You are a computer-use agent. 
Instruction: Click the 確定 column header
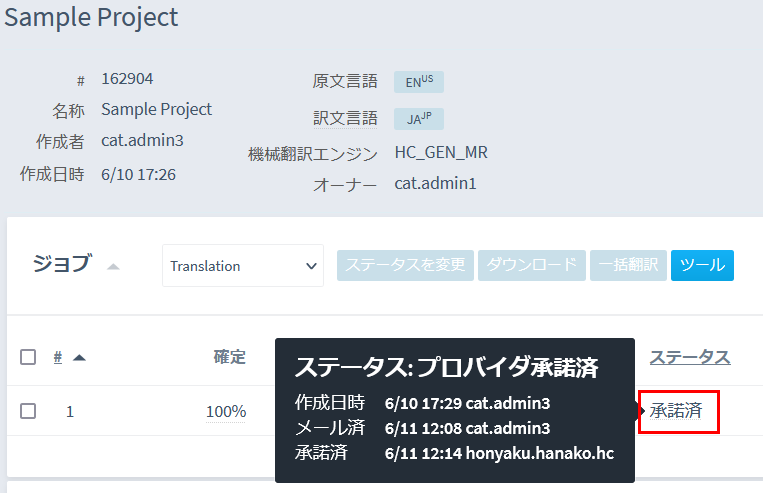click(x=229, y=357)
